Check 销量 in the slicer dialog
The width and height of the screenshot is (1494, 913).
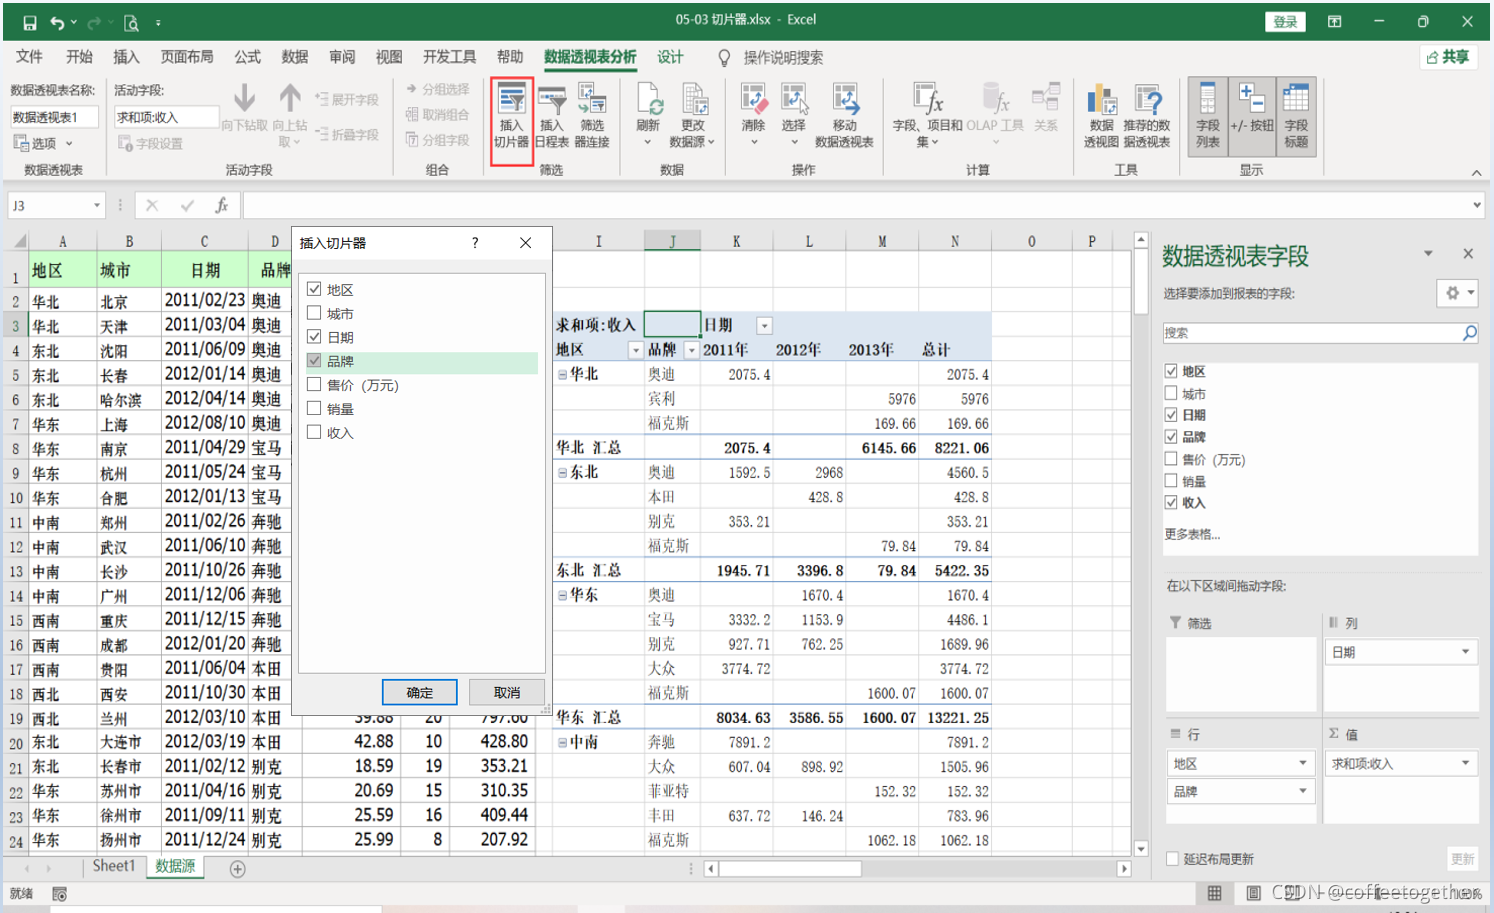click(314, 409)
